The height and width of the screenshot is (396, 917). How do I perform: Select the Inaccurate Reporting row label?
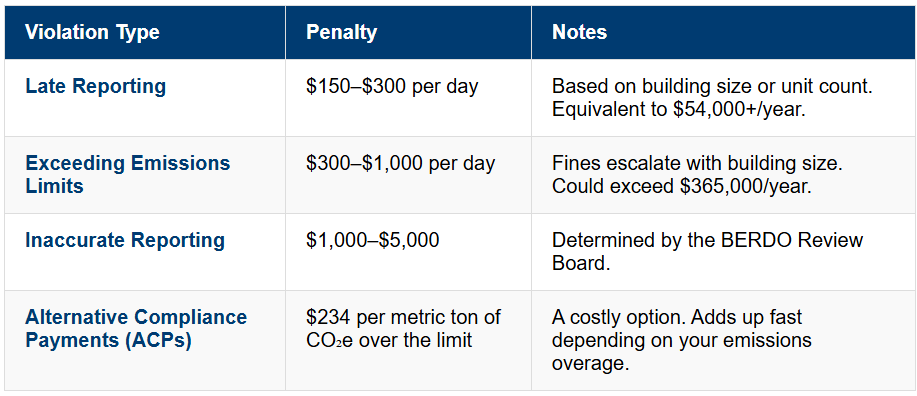pyautogui.click(x=125, y=240)
